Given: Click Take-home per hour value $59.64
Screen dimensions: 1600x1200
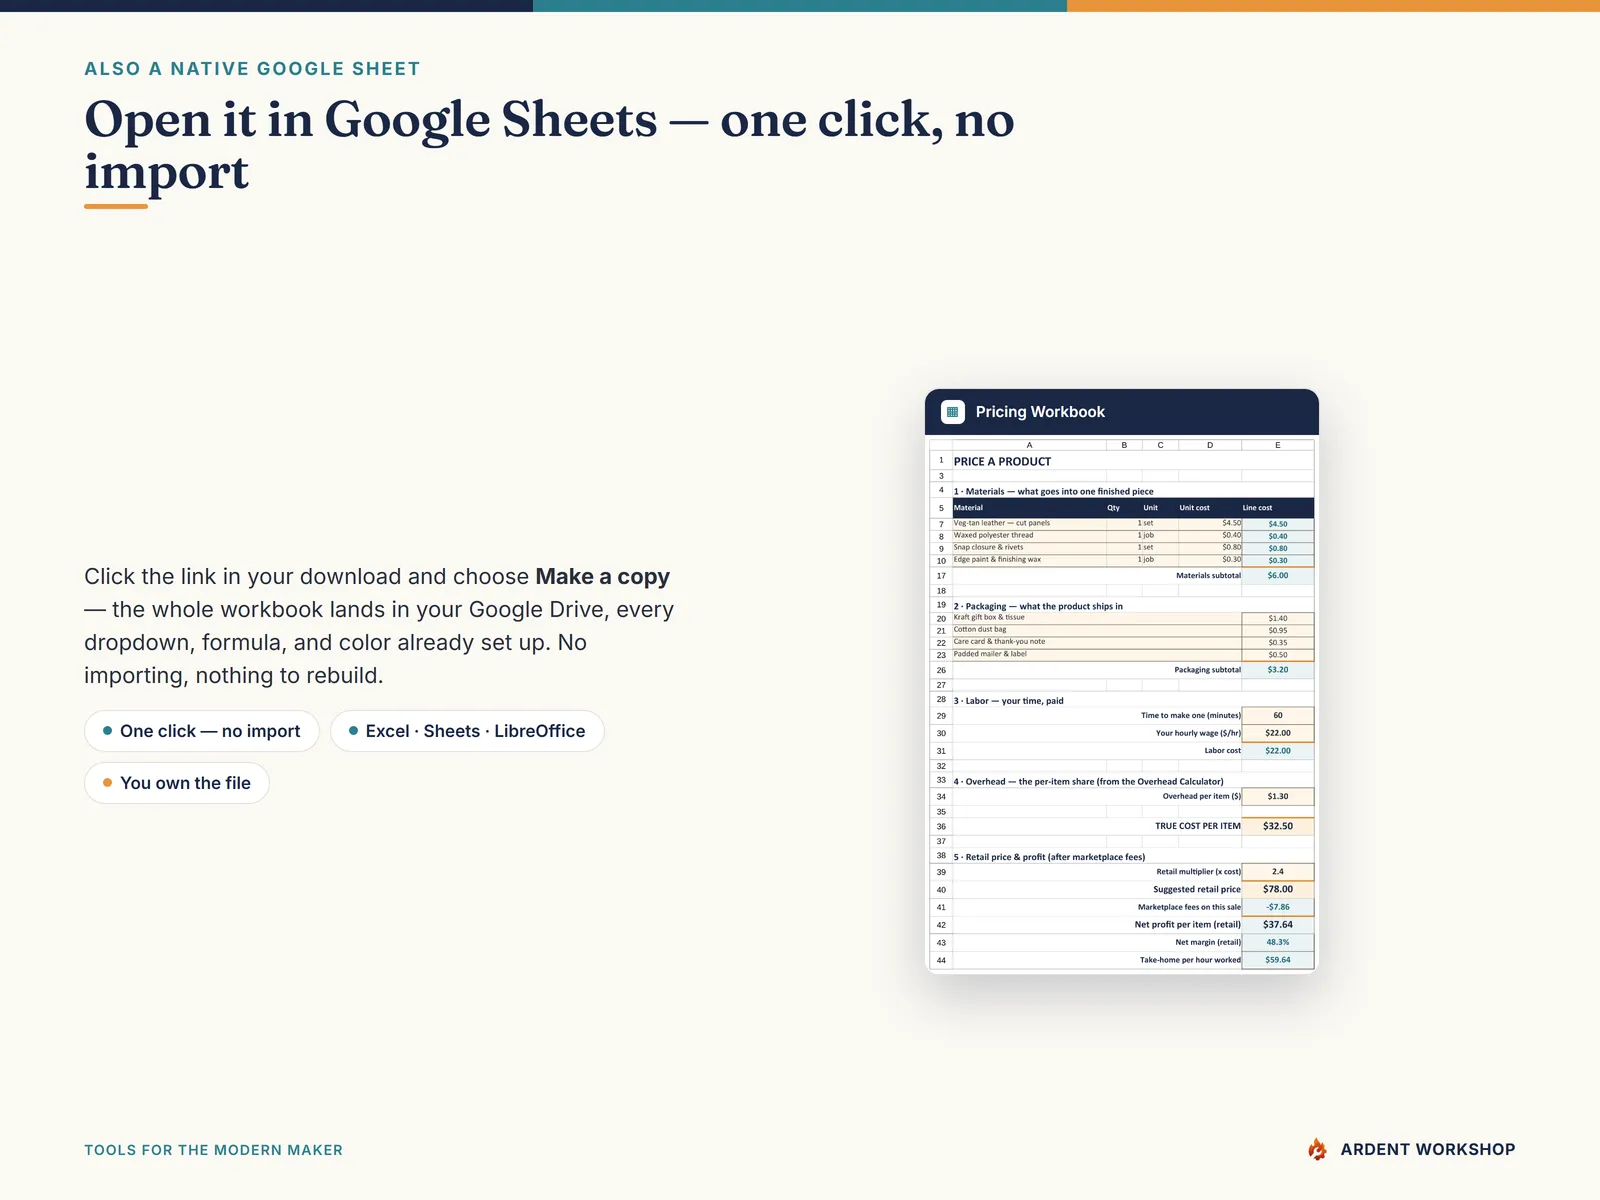Looking at the screenshot, I should pos(1277,960).
